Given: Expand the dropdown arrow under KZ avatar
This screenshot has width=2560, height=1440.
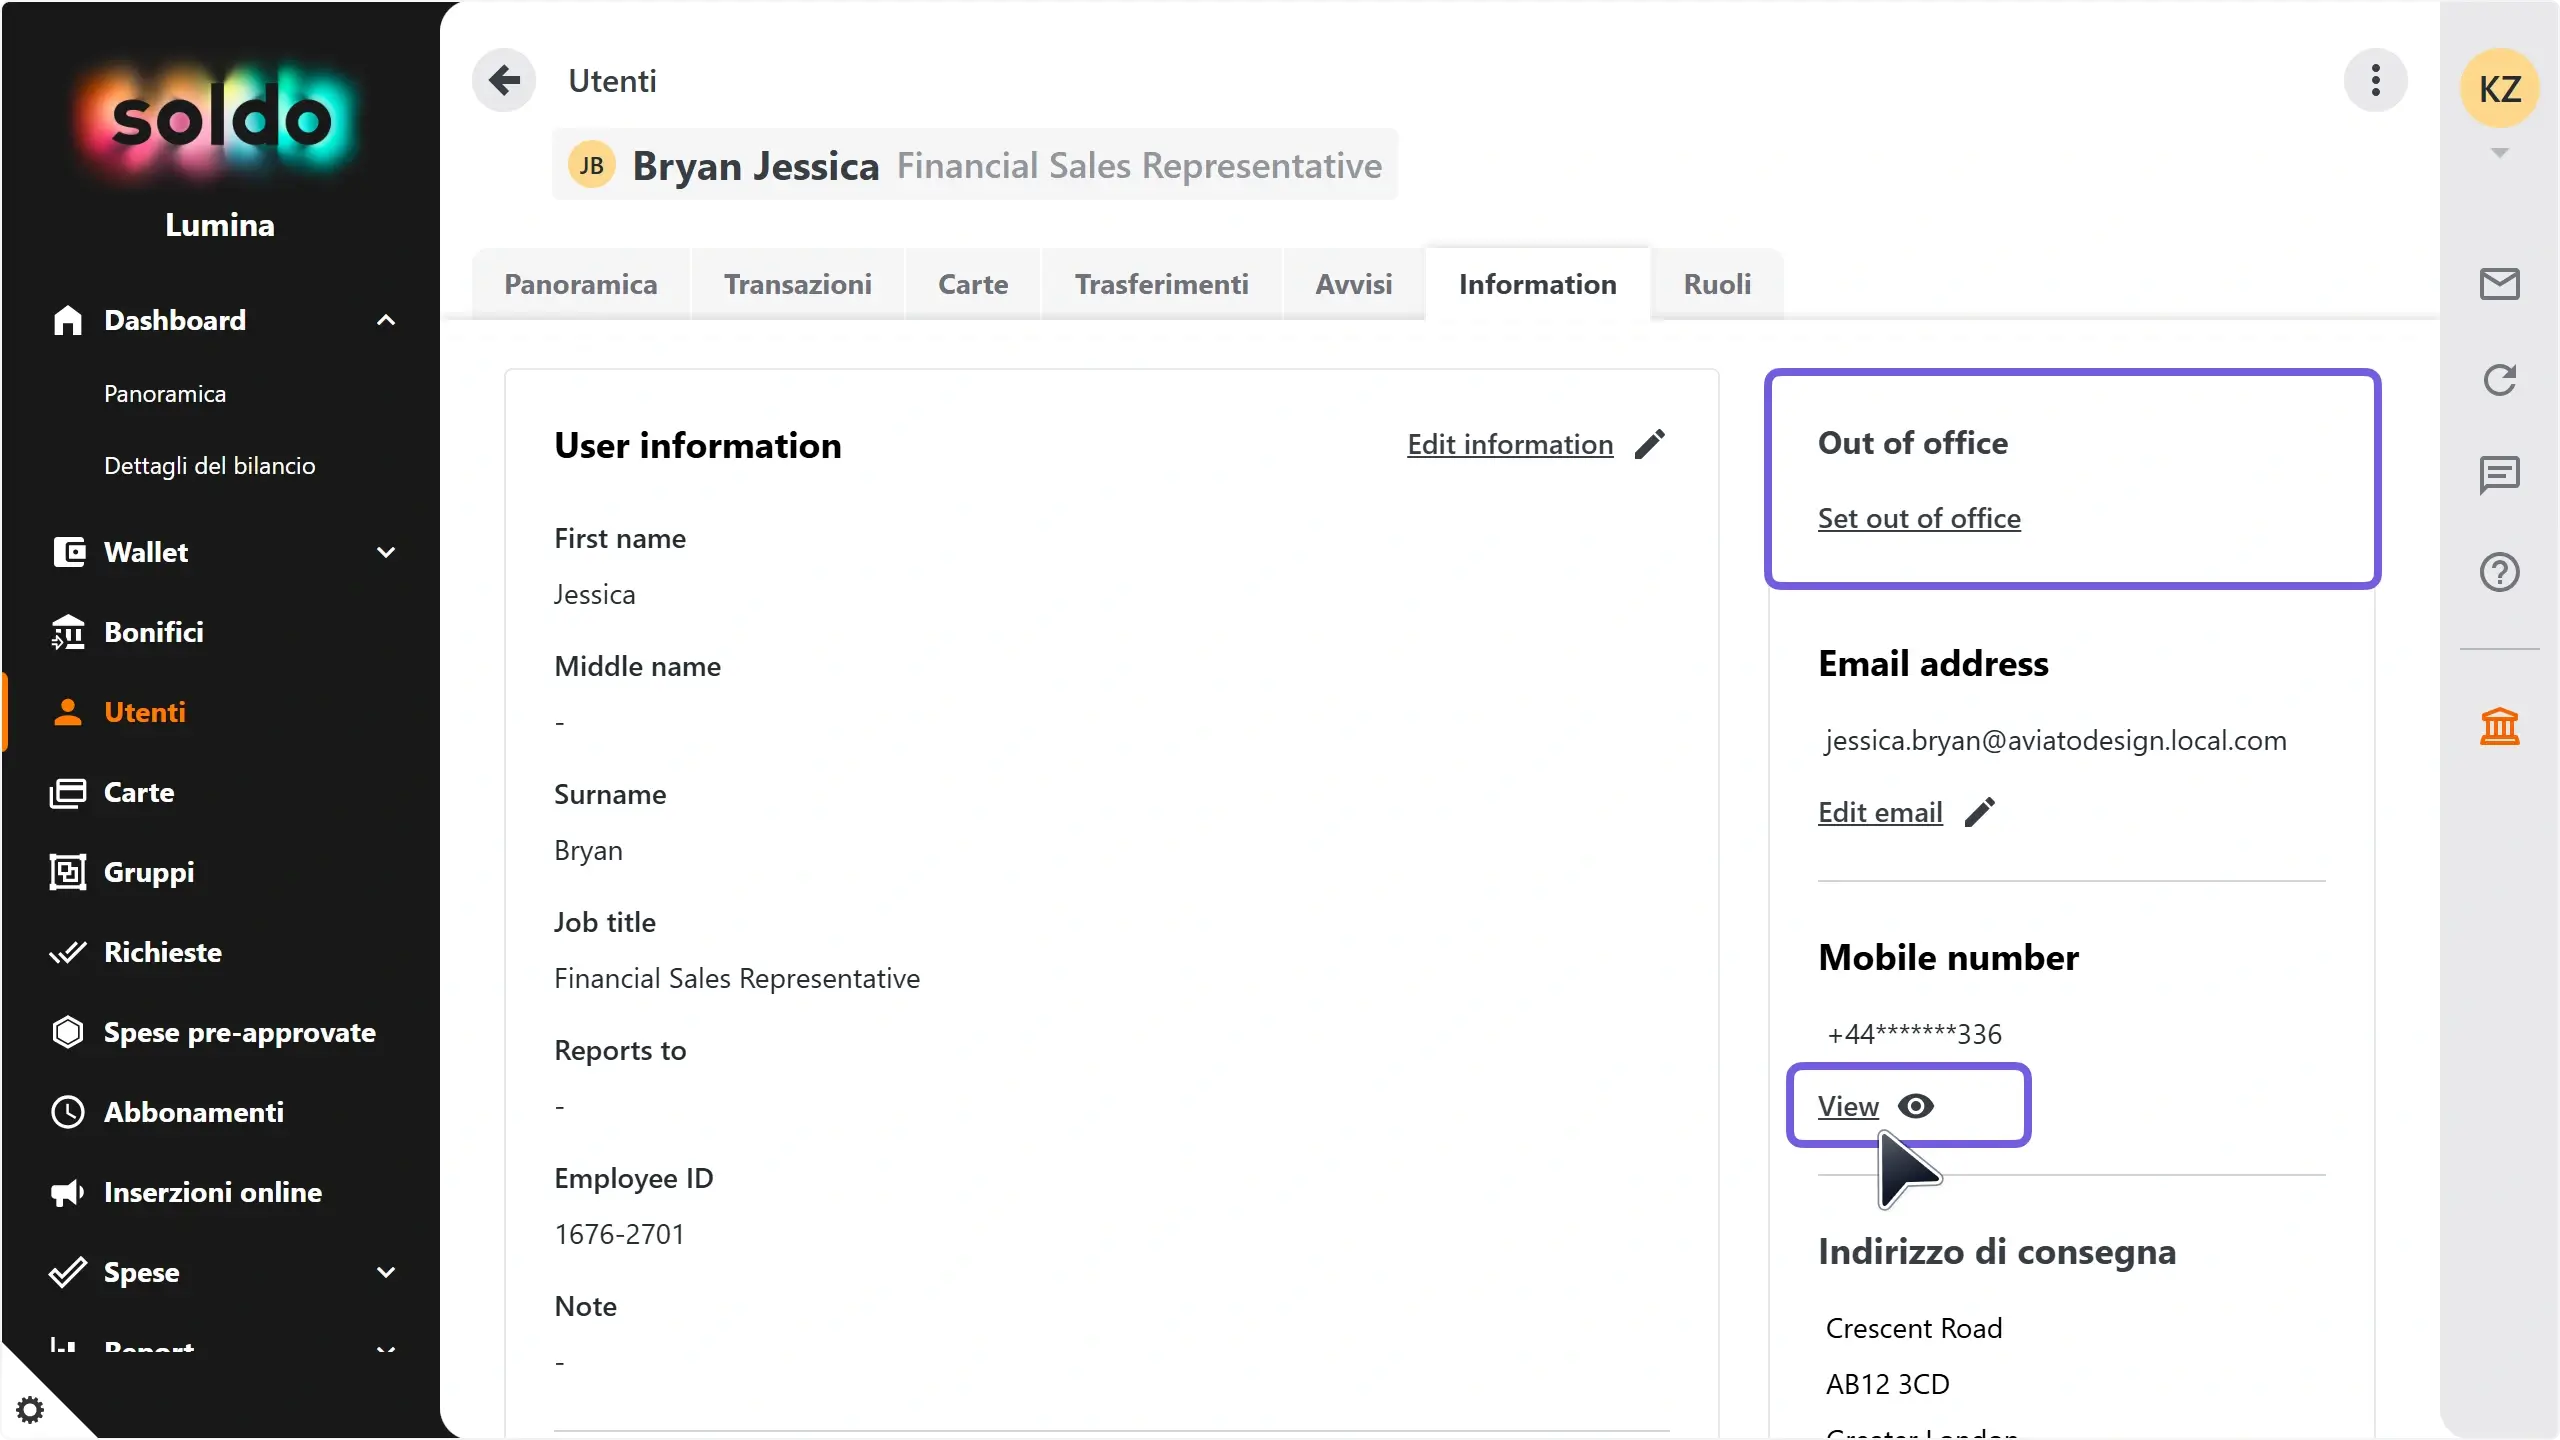Looking at the screenshot, I should [x=2499, y=153].
